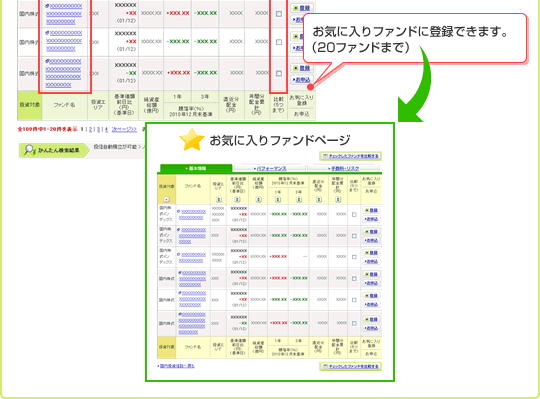This screenshot has width=540, height=399.
Task: Click the 次ページ>> link
Action: (124, 129)
